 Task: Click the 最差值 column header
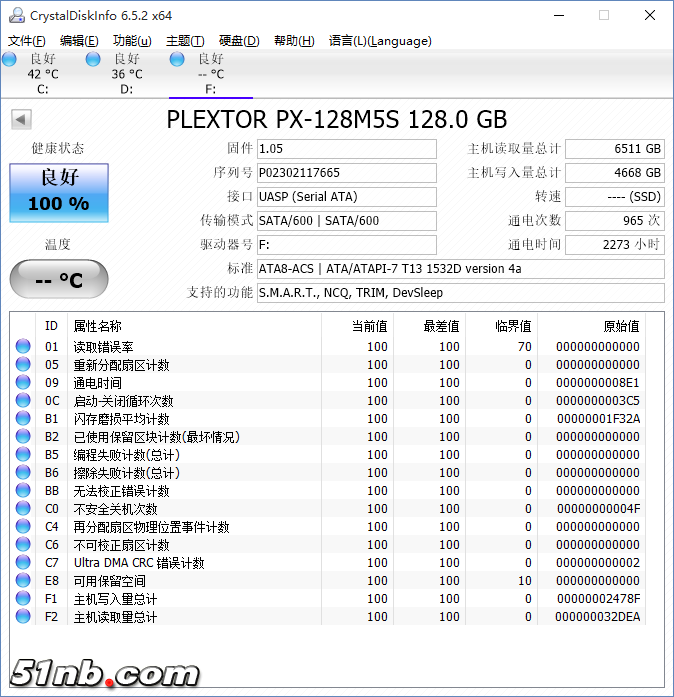(441, 326)
